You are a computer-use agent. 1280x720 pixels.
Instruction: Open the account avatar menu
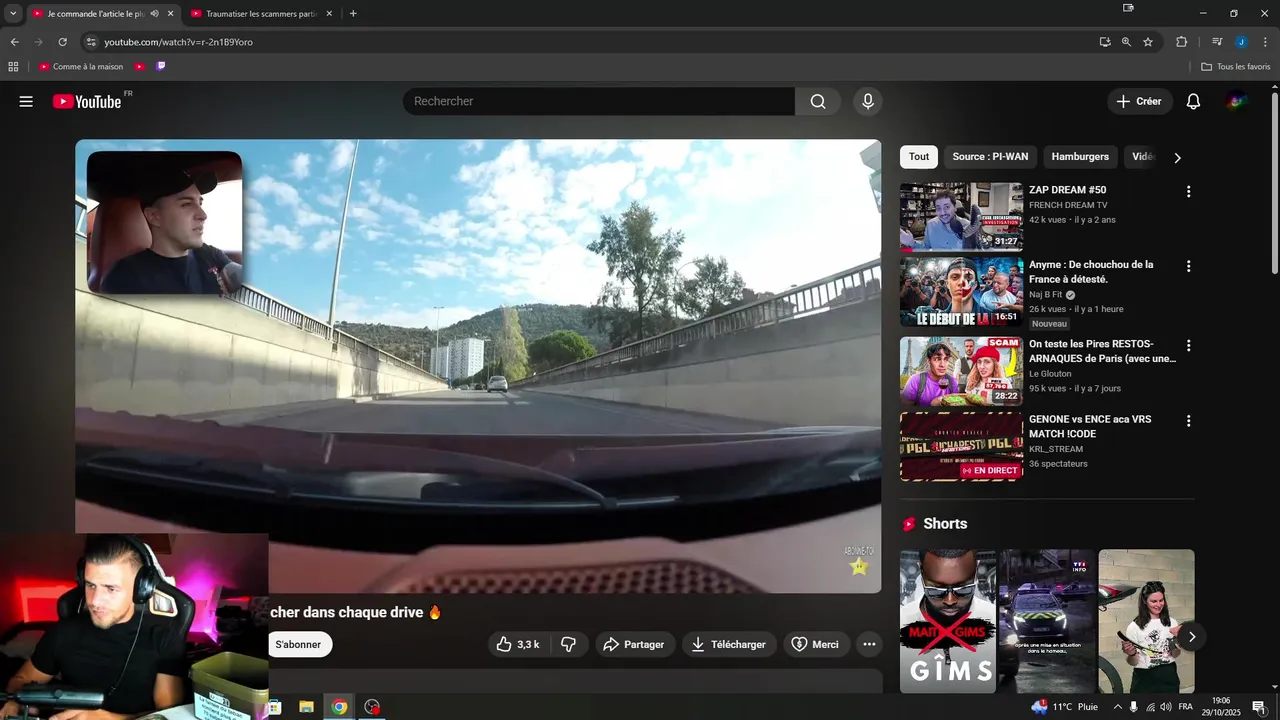pos(1237,101)
